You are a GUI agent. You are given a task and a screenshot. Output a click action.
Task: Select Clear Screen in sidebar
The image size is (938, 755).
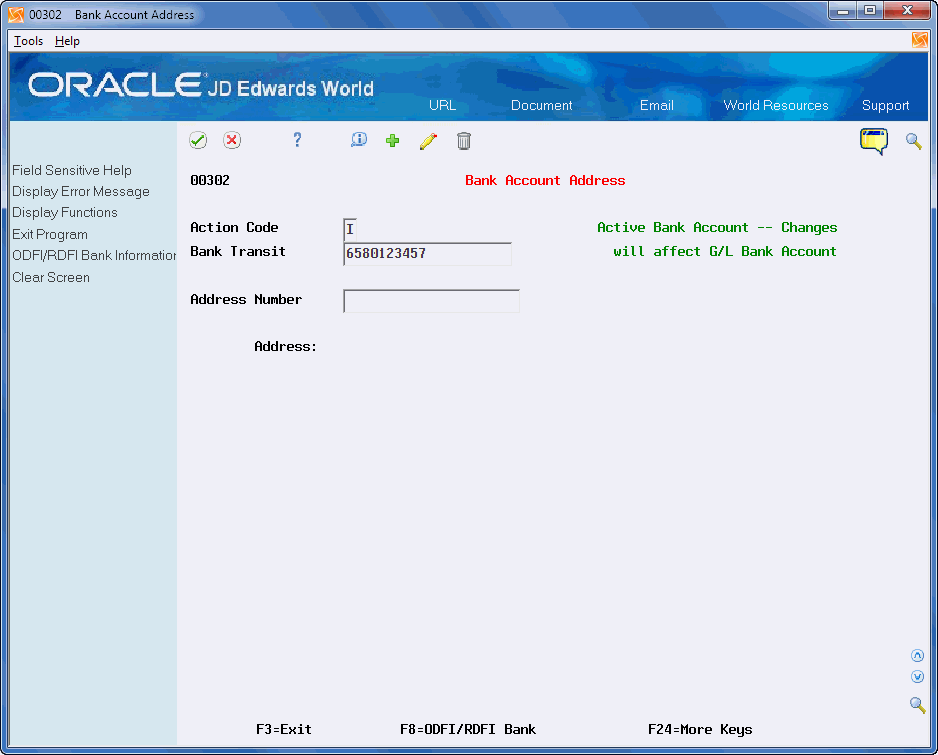51,278
